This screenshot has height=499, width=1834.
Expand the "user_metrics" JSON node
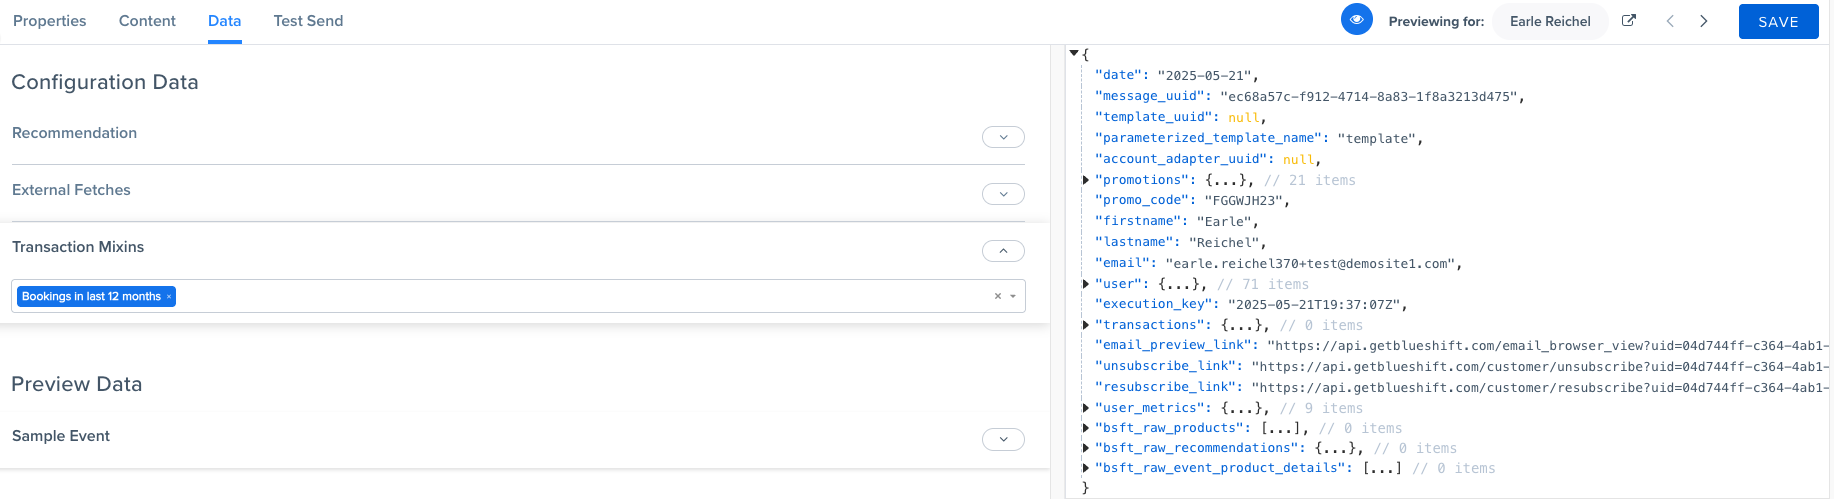coord(1086,408)
